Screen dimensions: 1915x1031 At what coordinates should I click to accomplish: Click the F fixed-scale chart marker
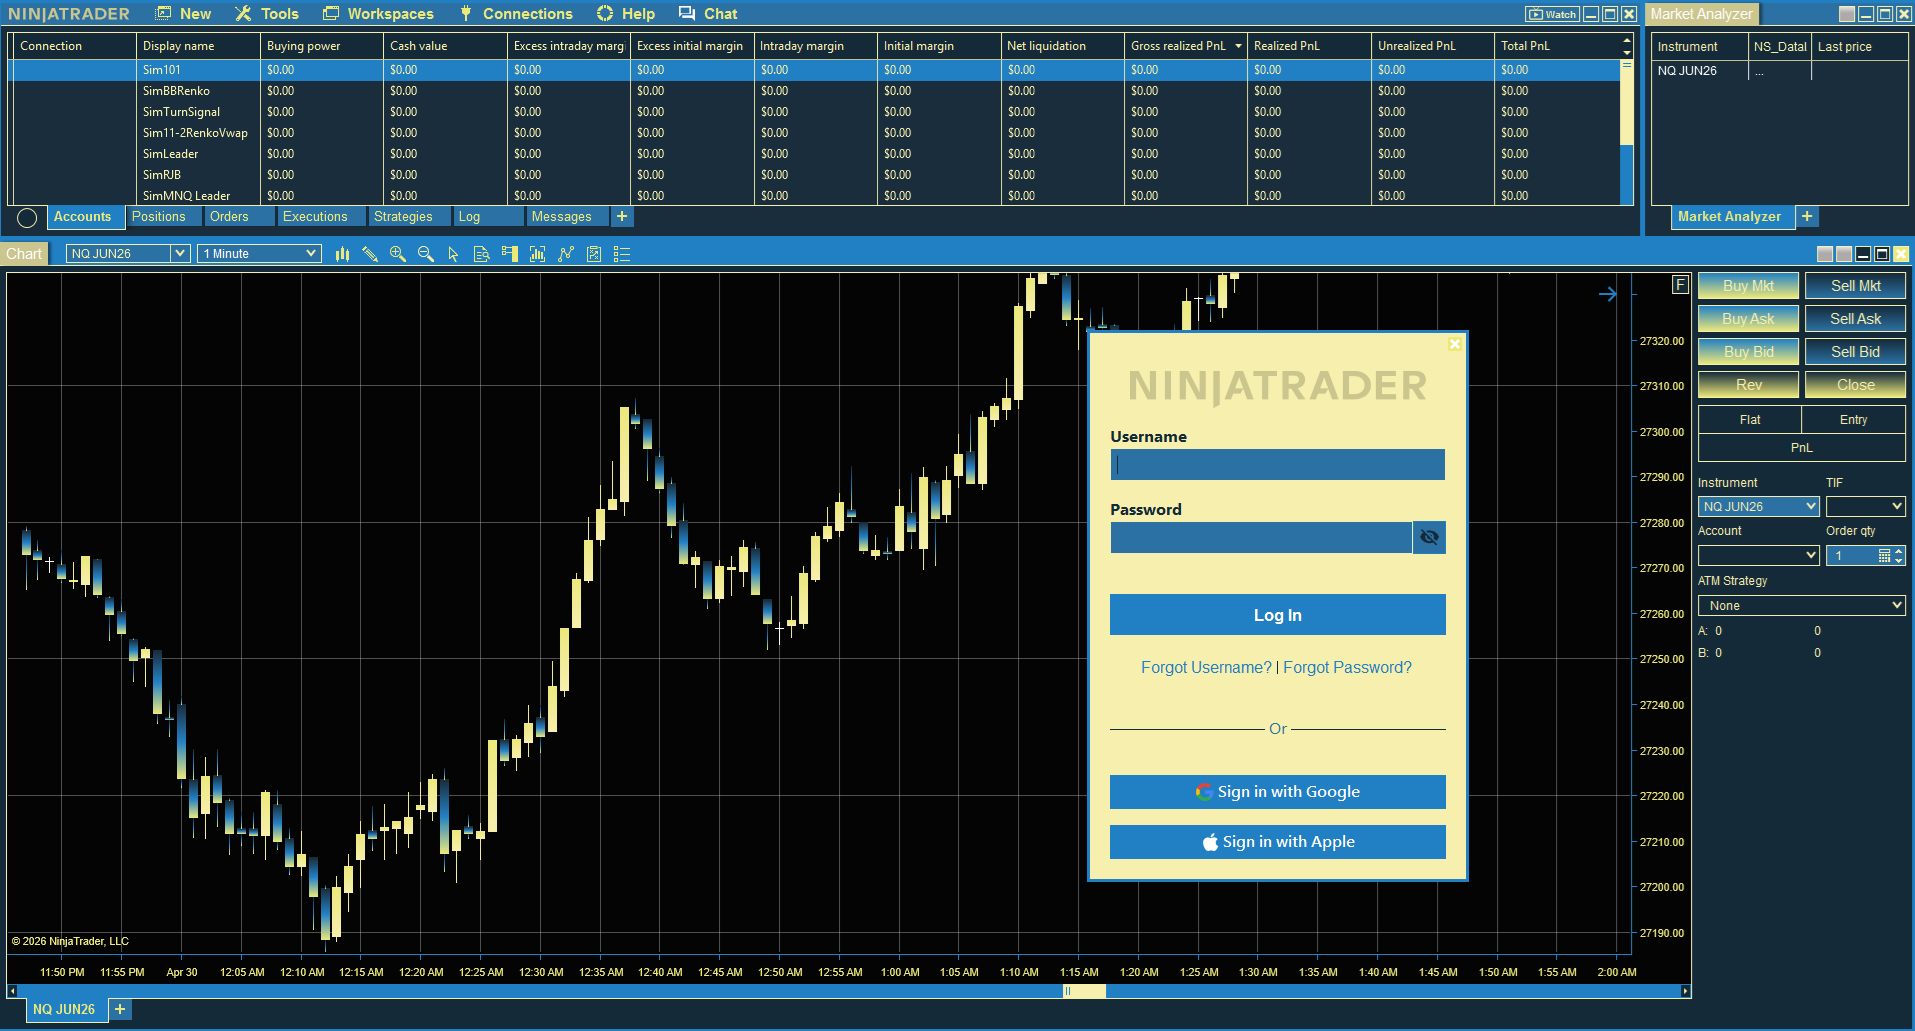(x=1681, y=285)
